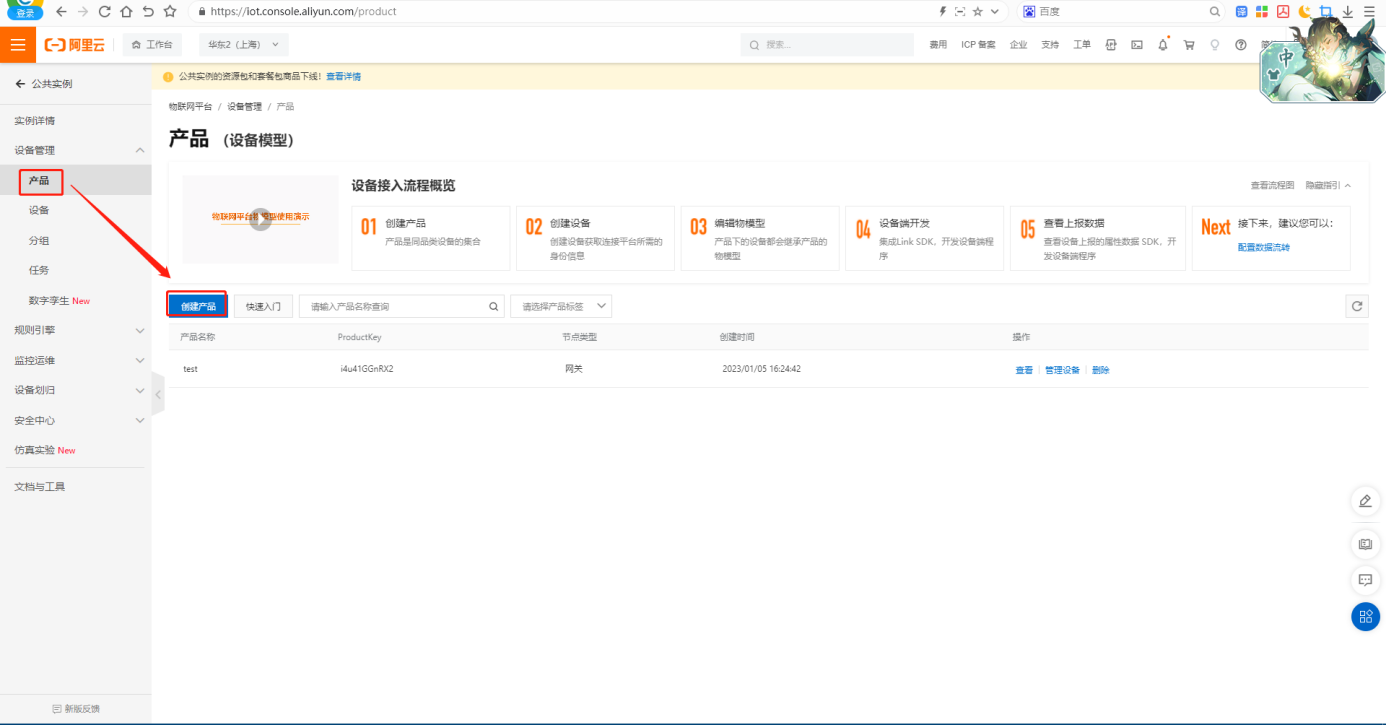
Task: Open address bar dropdown chevron
Action: point(994,12)
